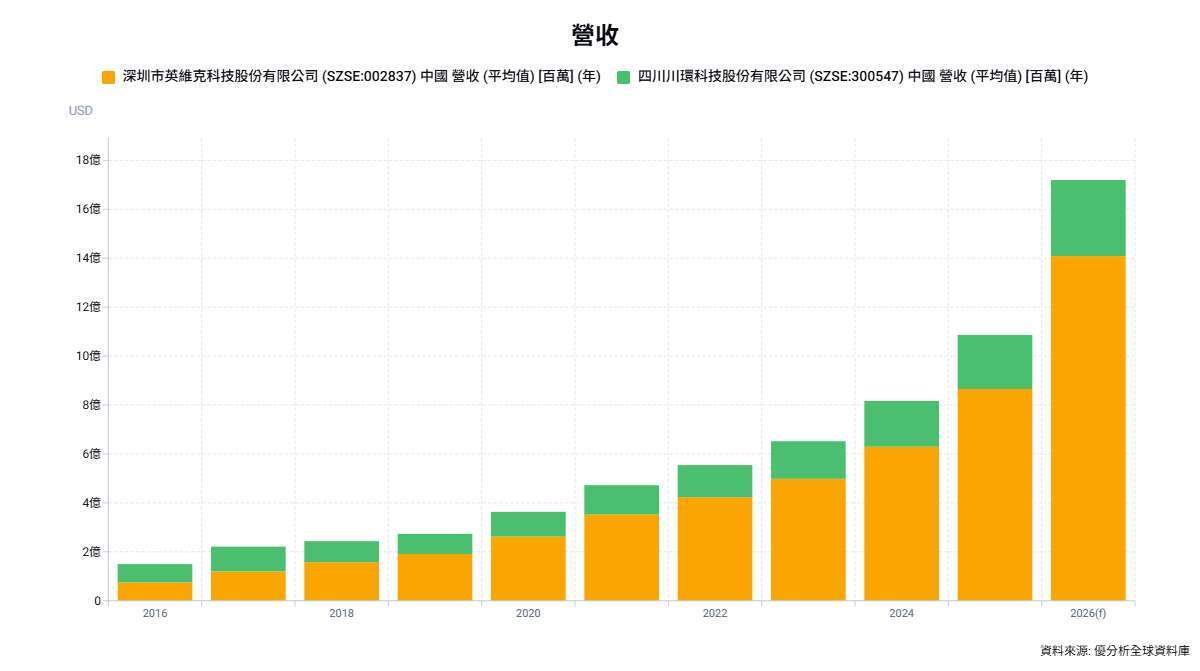Click the 資料來源 優分析全球資料庫 source text
1200x671 pixels.
(x=1115, y=651)
